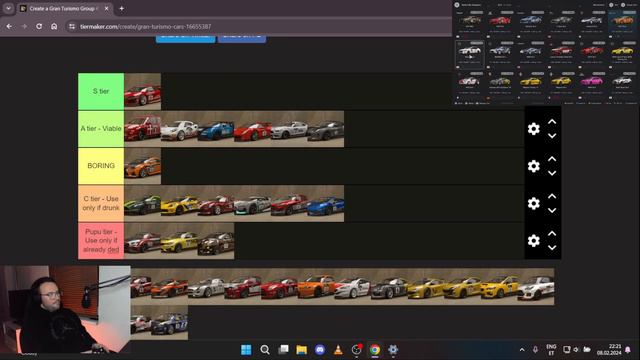Click the green S tier label
Image resolution: width=640 pixels, height=360 pixels.
[101, 91]
